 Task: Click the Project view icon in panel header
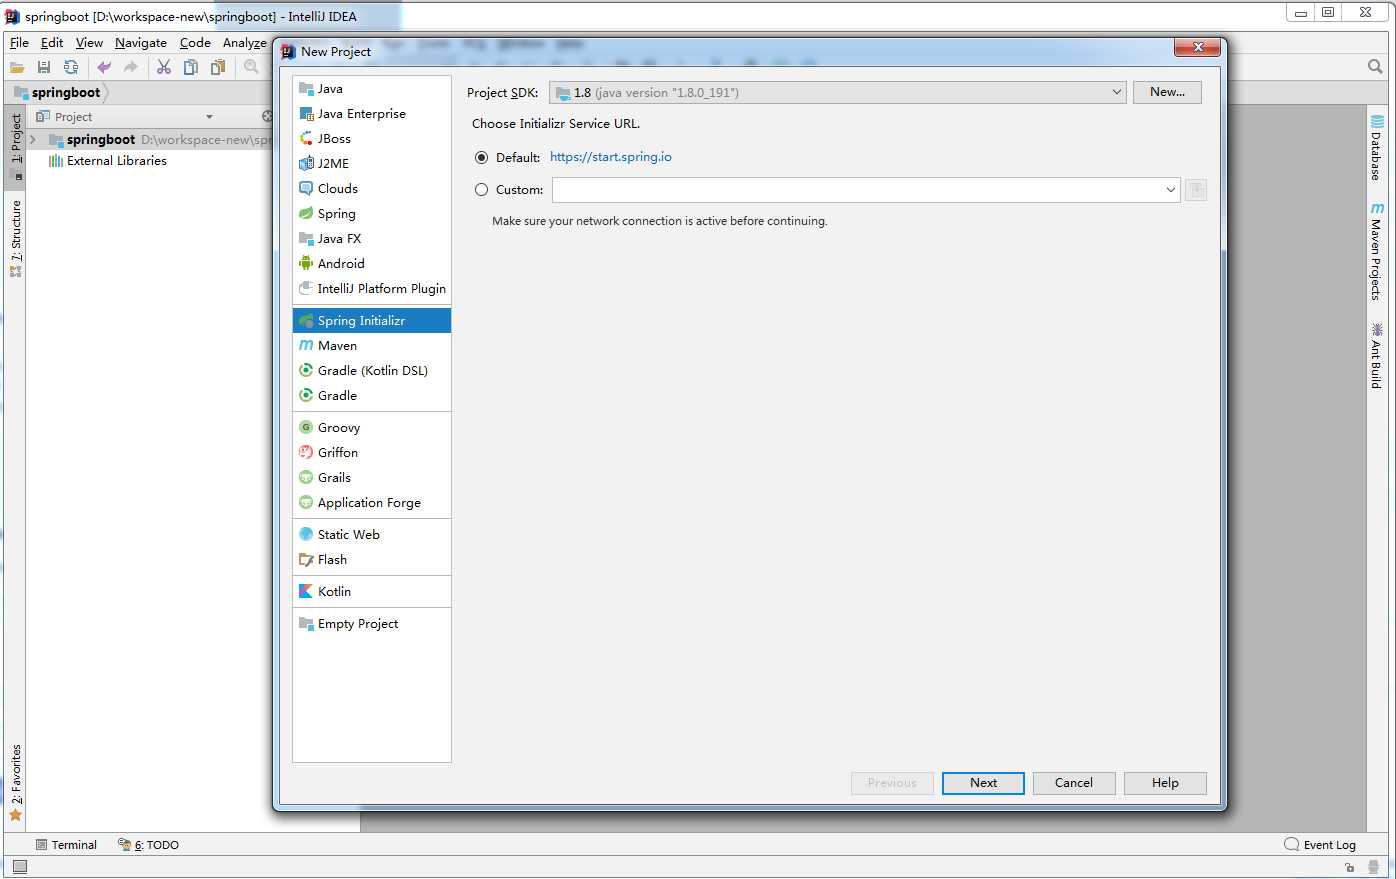[43, 117]
